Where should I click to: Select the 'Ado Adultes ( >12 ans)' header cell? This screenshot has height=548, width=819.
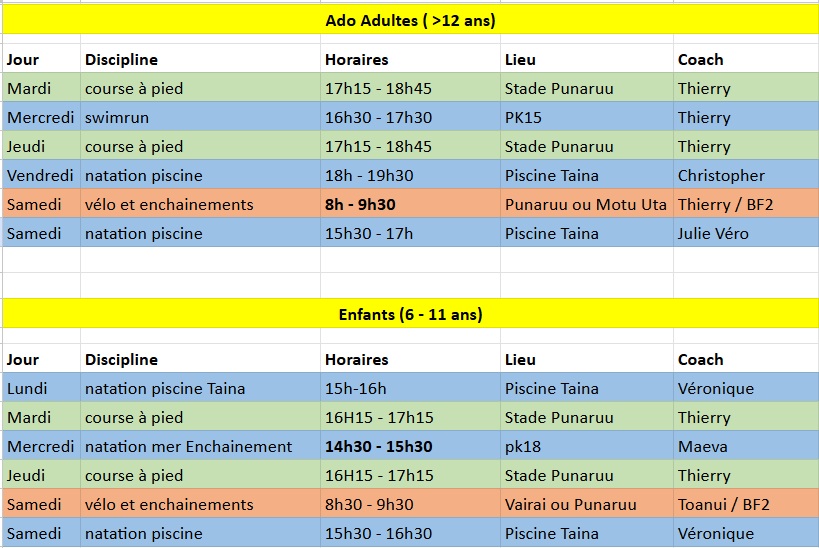click(410, 20)
